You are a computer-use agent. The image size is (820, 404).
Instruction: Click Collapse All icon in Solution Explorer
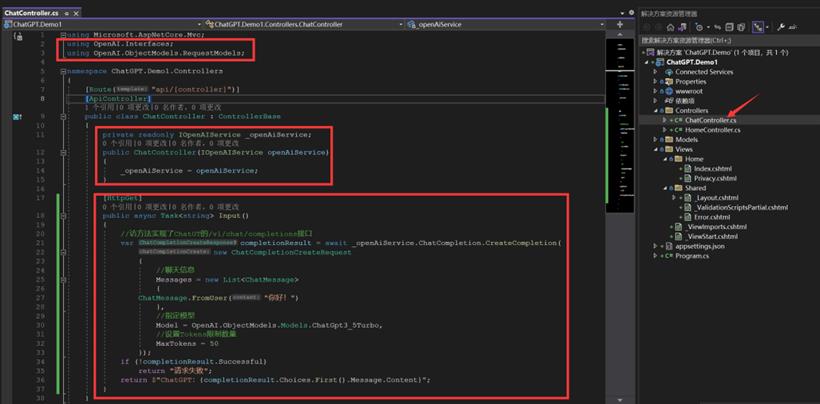pos(730,27)
